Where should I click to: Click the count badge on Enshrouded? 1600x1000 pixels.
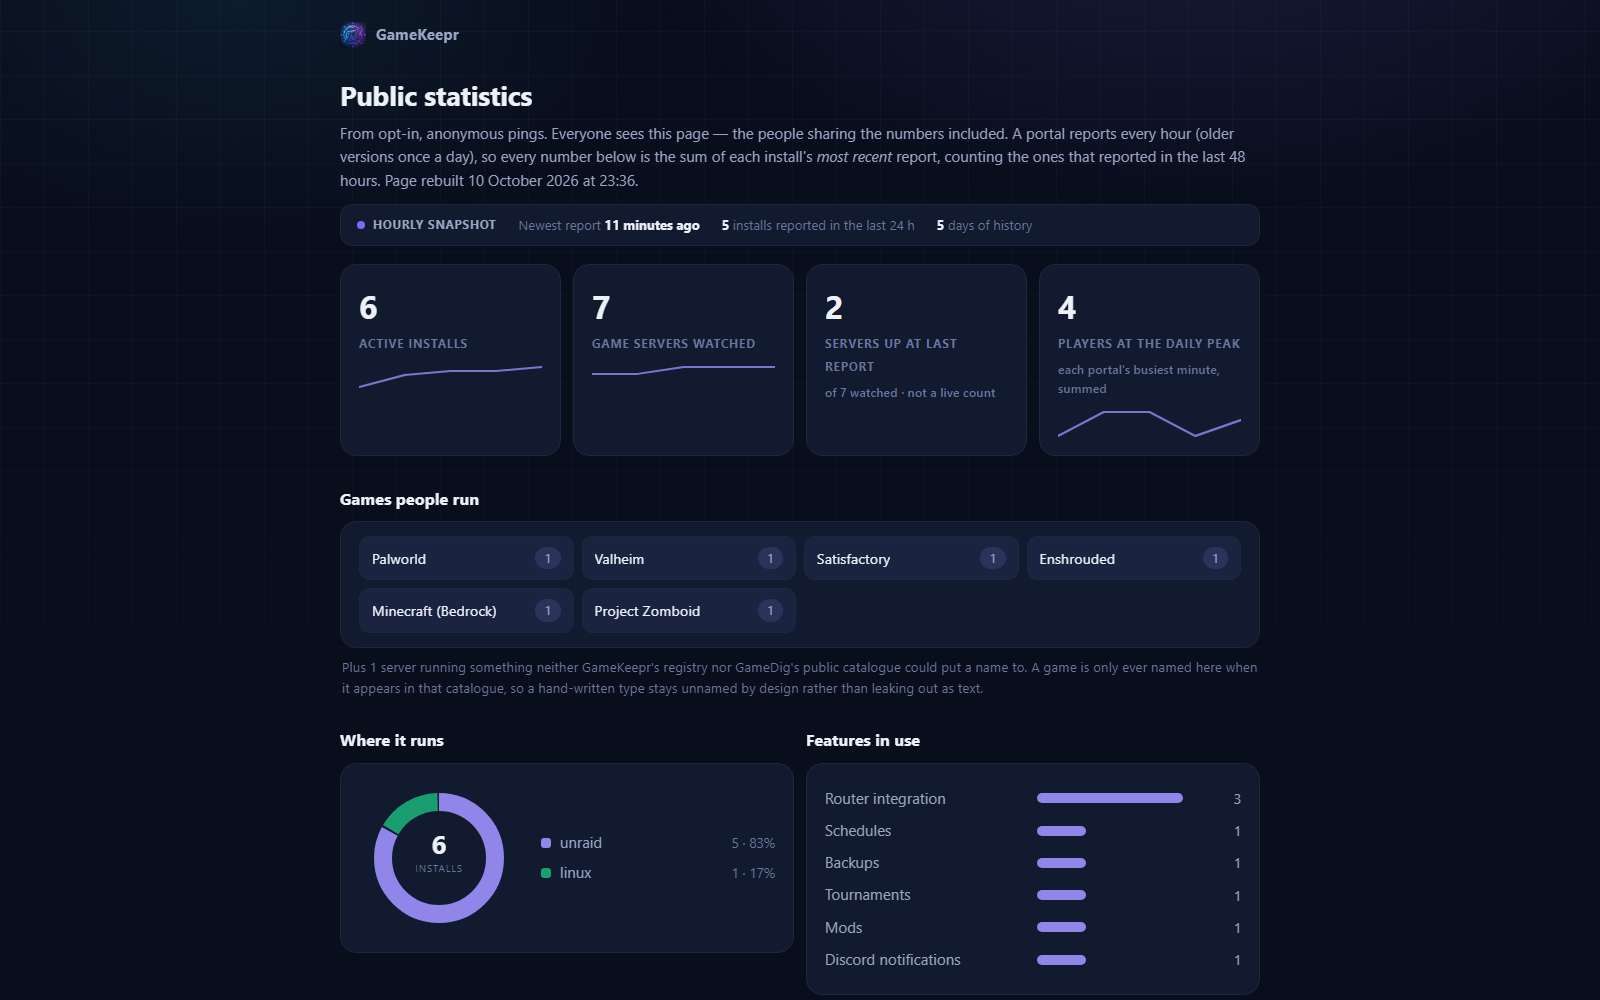(1215, 558)
